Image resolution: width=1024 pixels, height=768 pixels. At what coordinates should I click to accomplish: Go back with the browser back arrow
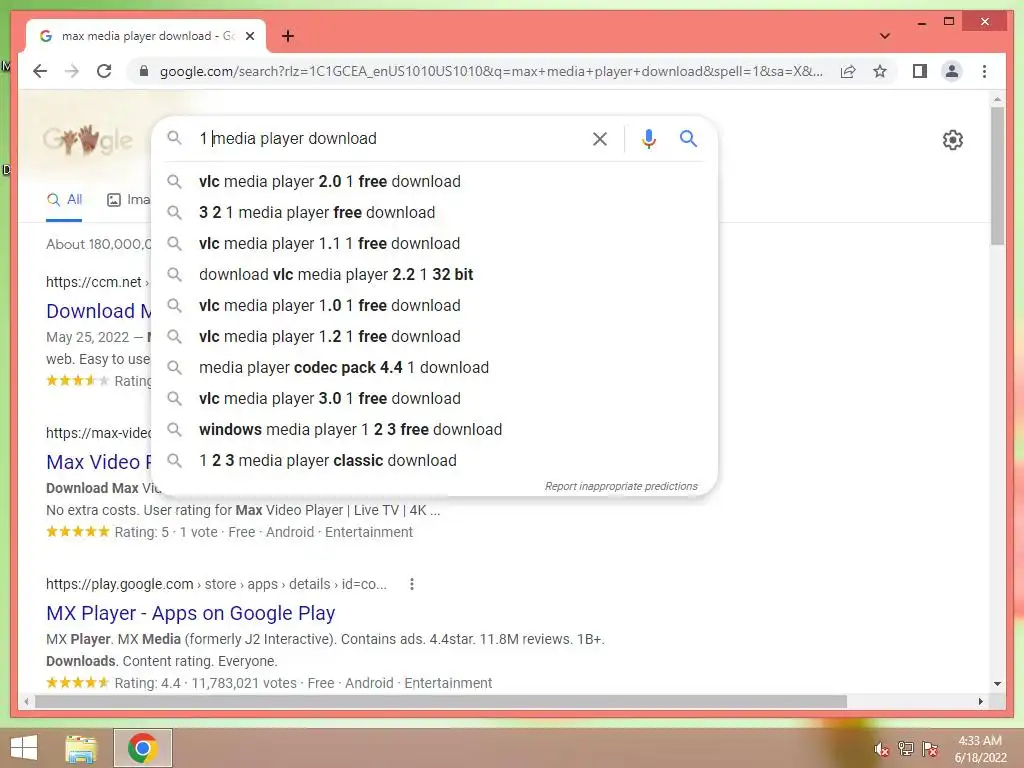pos(40,71)
